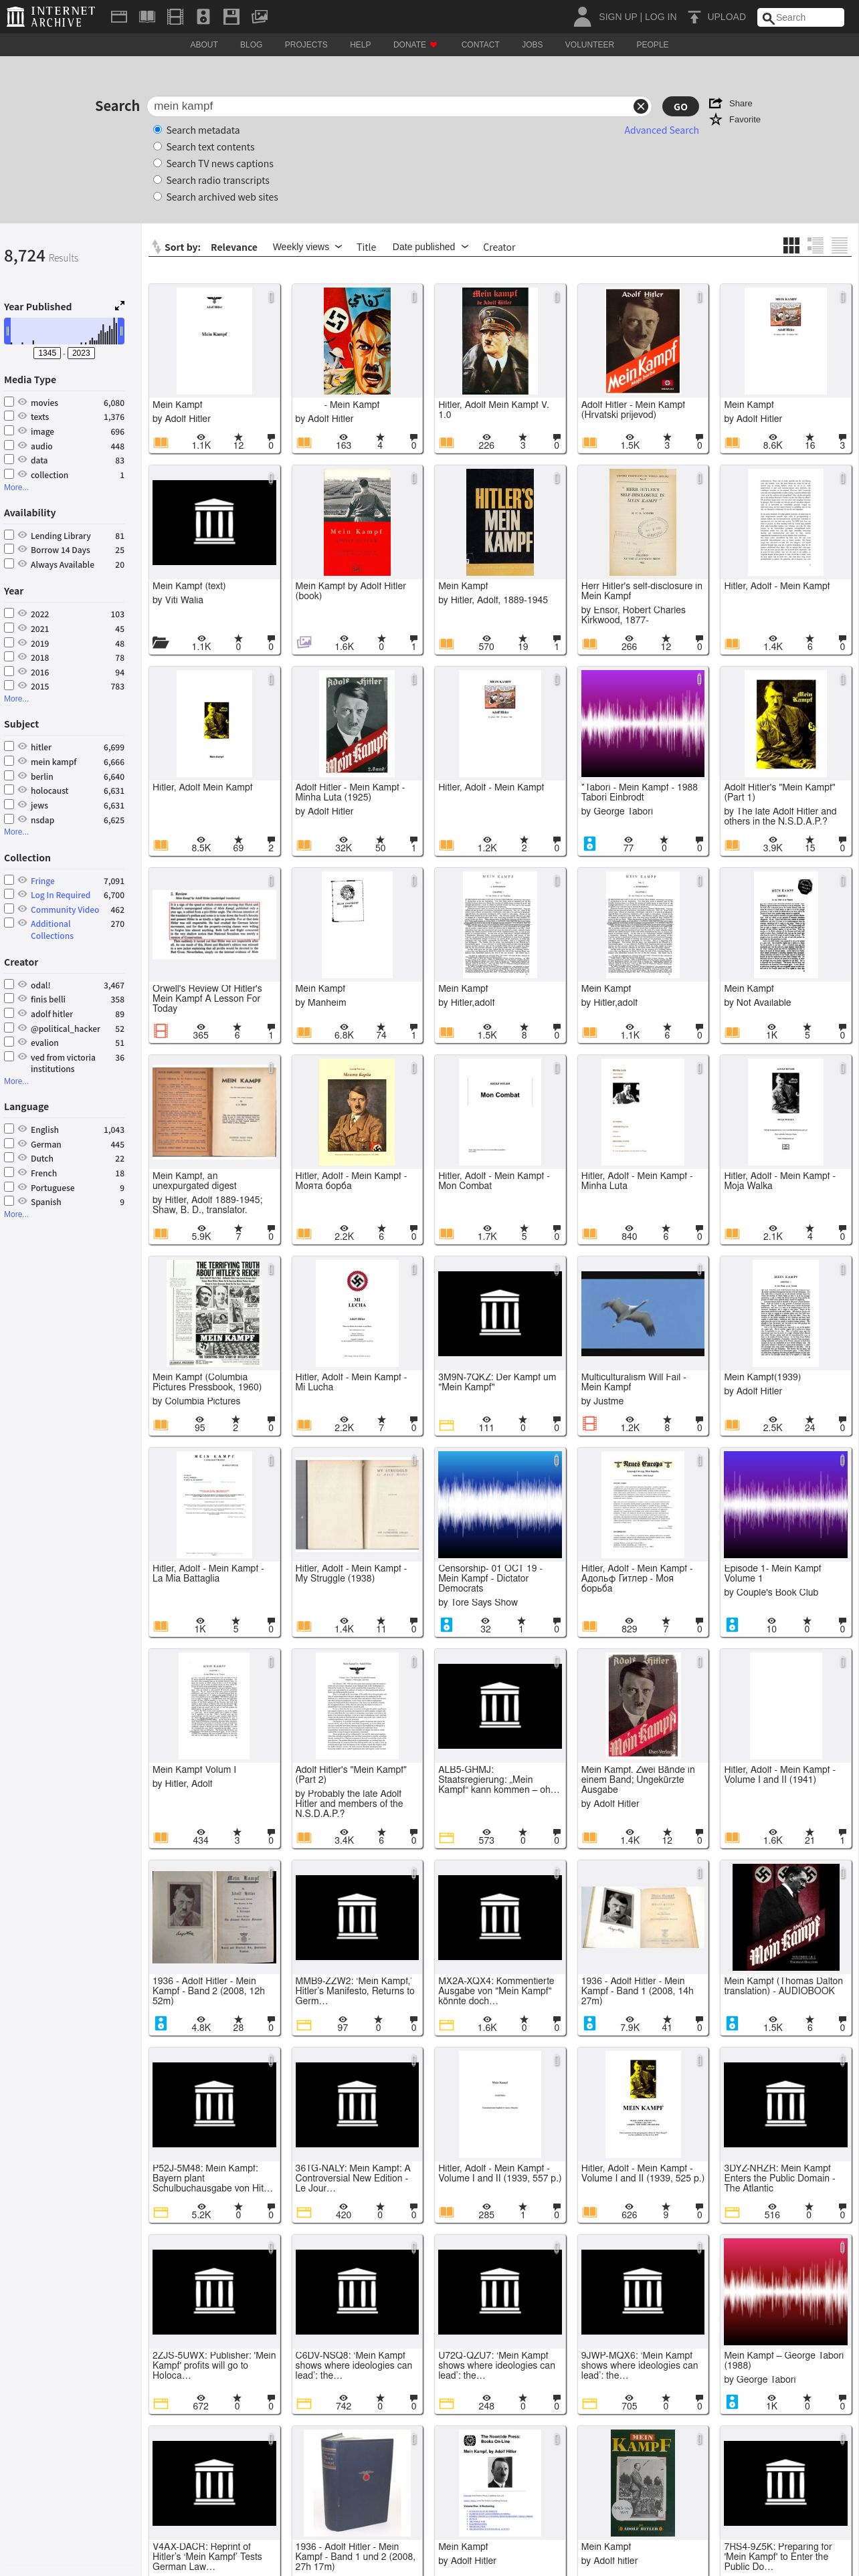Expand More under Media Type
Image resolution: width=859 pixels, height=2576 pixels.
15,488
